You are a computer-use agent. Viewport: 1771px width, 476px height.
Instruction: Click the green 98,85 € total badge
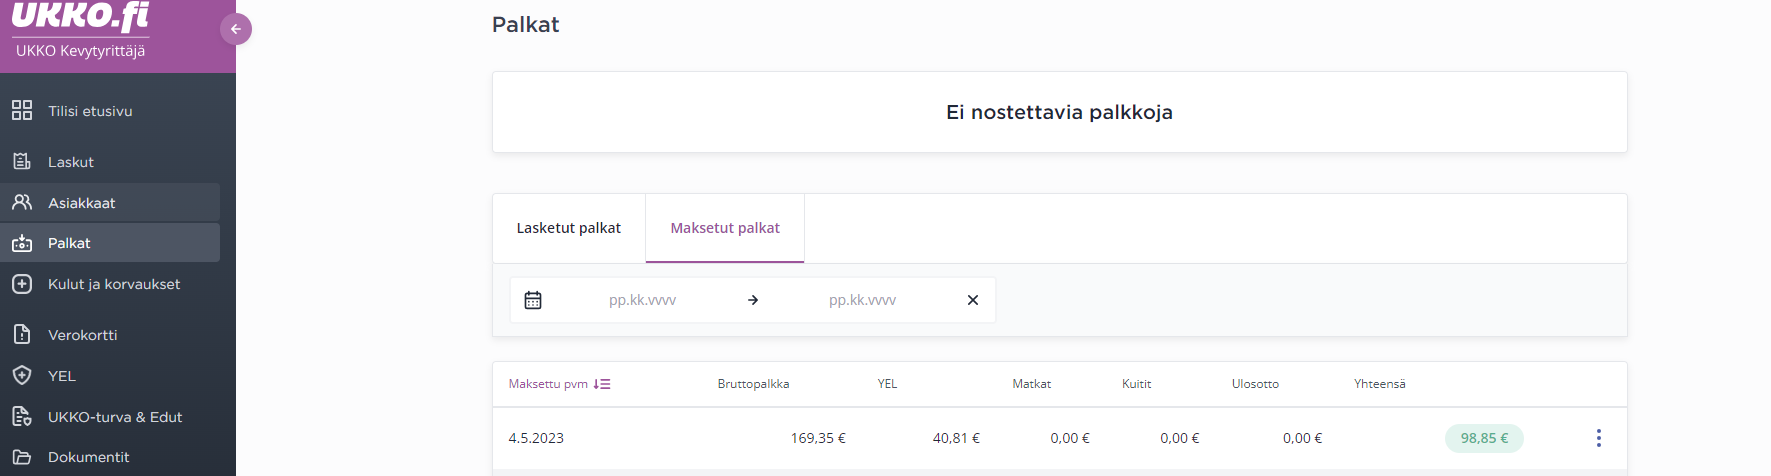coord(1484,438)
